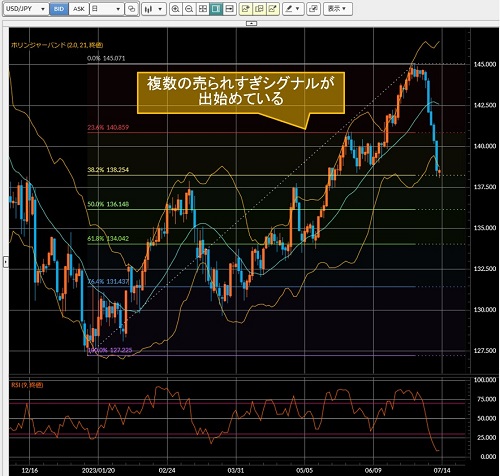Expand the left side panel handle
Image resolution: width=500 pixels, height=476 pixels.
coord(6,262)
